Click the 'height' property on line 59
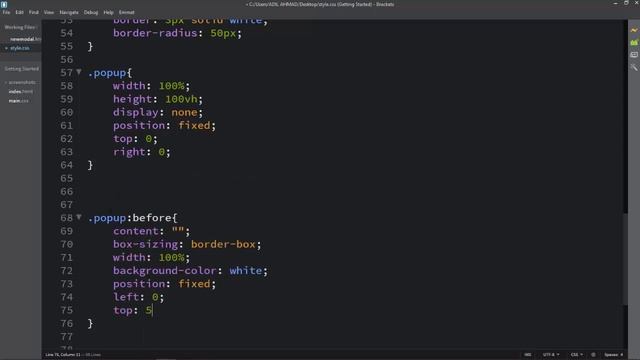The image size is (640, 360). pos(133,99)
